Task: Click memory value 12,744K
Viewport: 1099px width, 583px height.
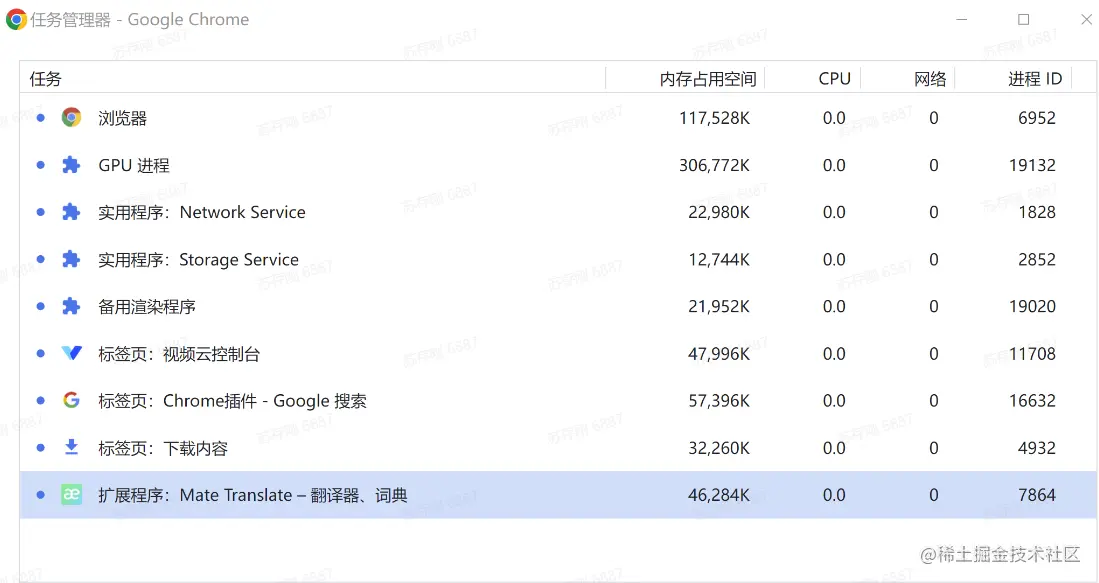Action: pos(718,259)
